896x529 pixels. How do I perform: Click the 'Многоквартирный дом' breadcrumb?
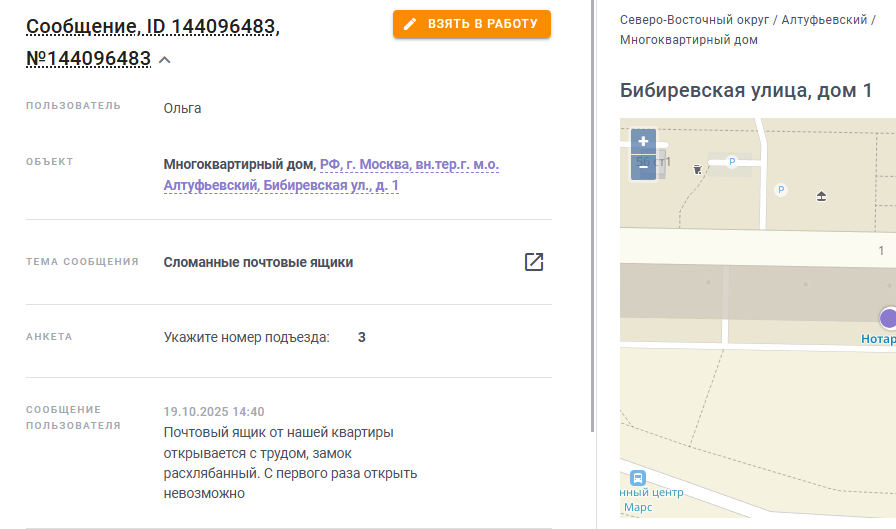tap(689, 40)
